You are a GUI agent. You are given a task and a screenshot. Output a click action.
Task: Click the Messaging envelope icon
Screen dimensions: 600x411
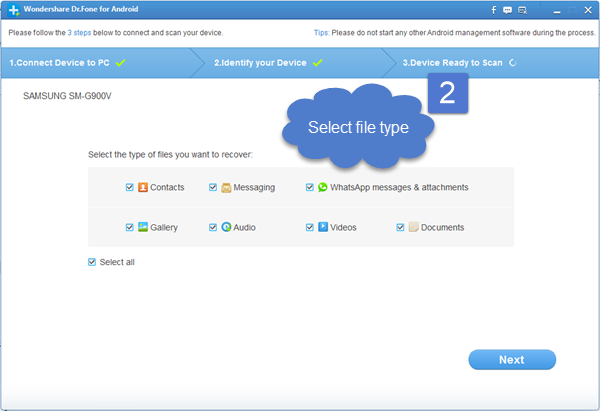226,188
